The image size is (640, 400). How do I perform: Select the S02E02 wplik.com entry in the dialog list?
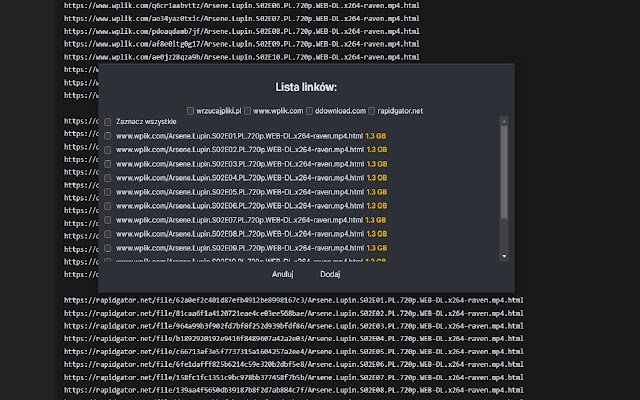tap(240, 150)
